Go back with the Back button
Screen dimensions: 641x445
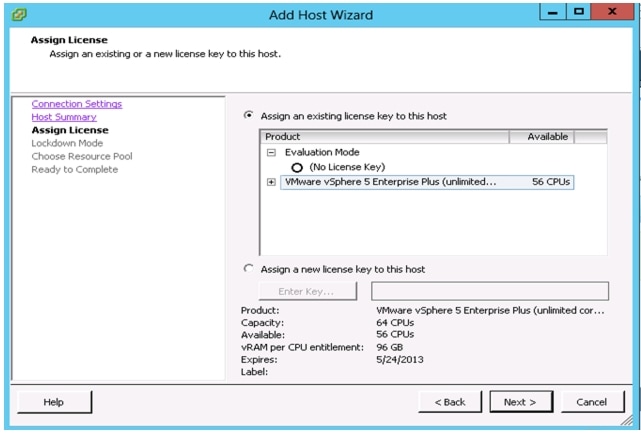point(450,402)
